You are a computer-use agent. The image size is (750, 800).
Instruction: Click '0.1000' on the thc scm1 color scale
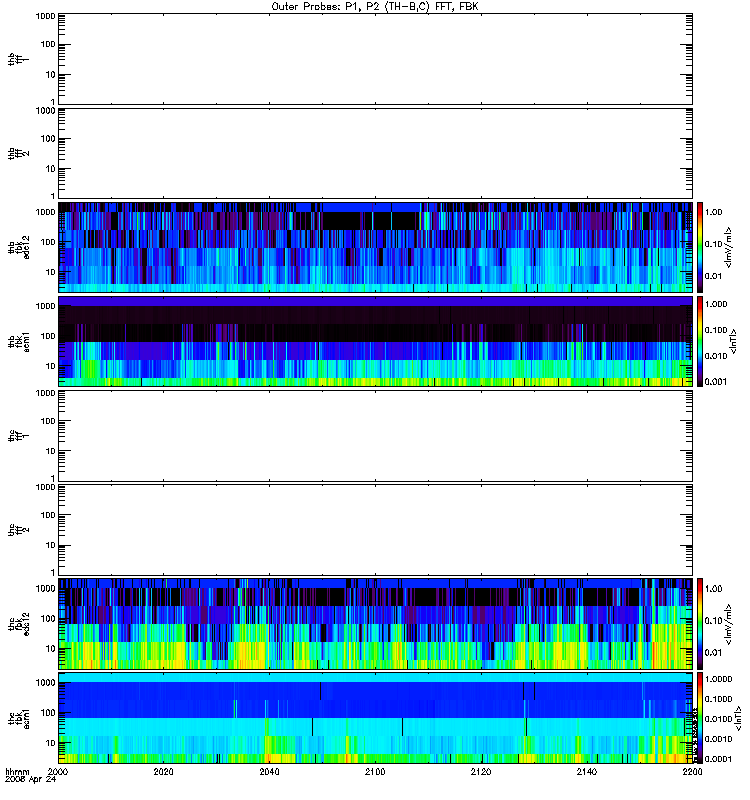[719, 699]
